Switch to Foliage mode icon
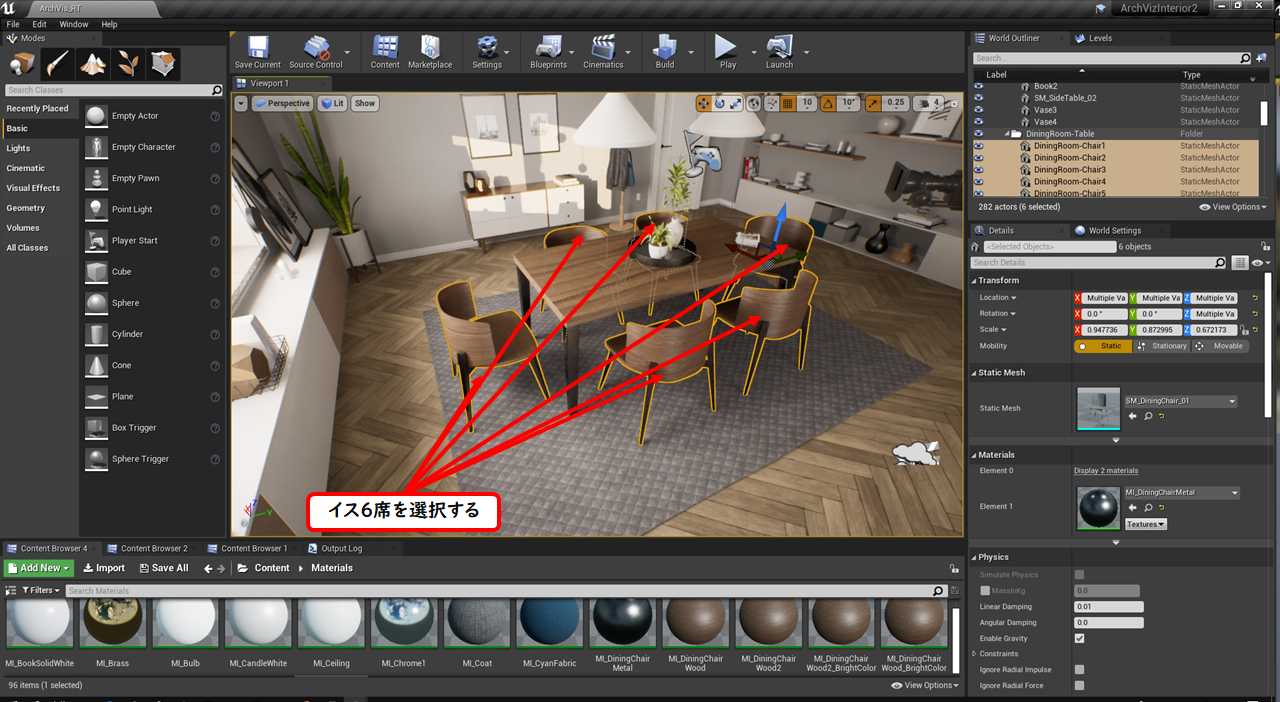The image size is (1280, 702). point(128,65)
